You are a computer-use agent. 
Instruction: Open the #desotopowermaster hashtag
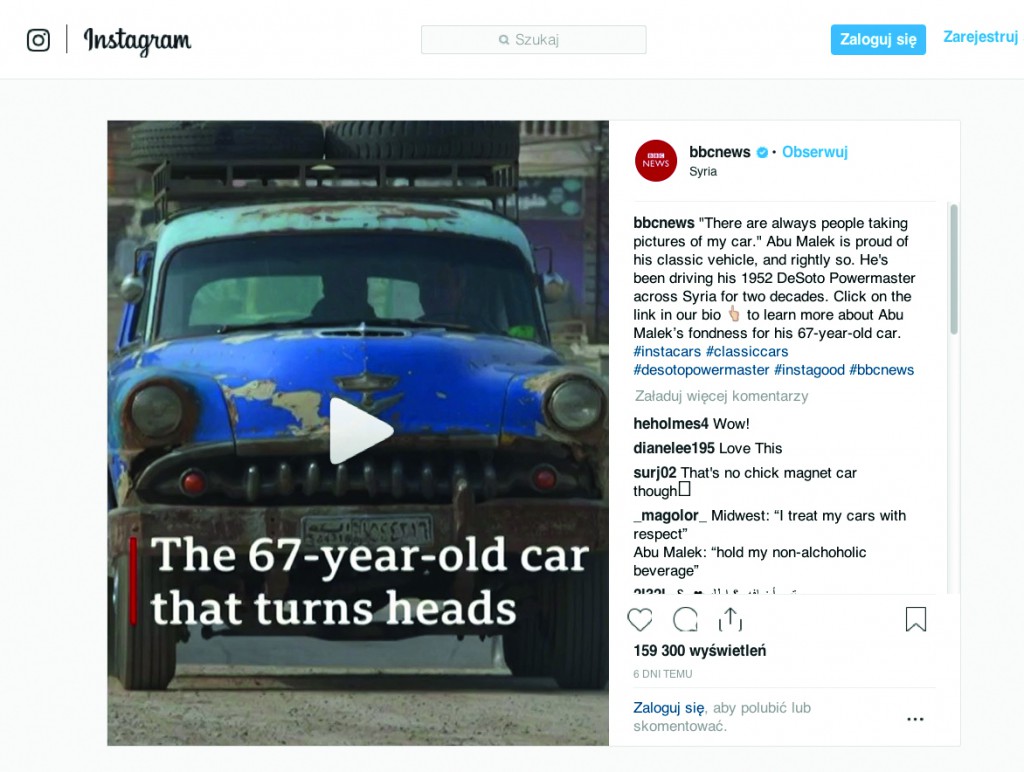click(x=701, y=370)
